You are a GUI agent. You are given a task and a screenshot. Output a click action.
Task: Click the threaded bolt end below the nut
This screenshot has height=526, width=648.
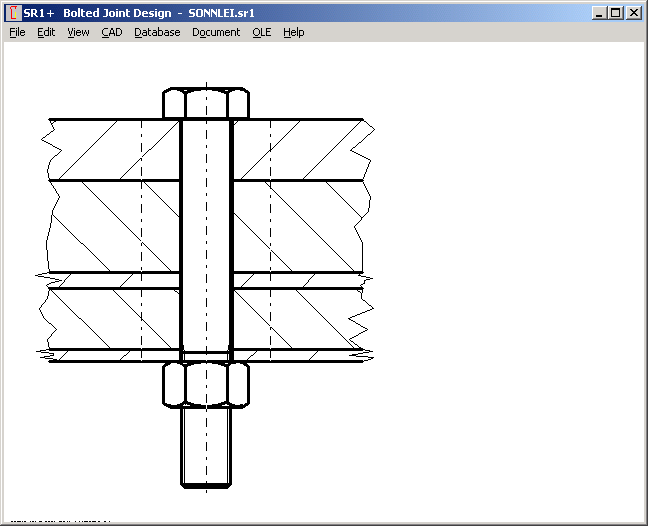(x=206, y=448)
